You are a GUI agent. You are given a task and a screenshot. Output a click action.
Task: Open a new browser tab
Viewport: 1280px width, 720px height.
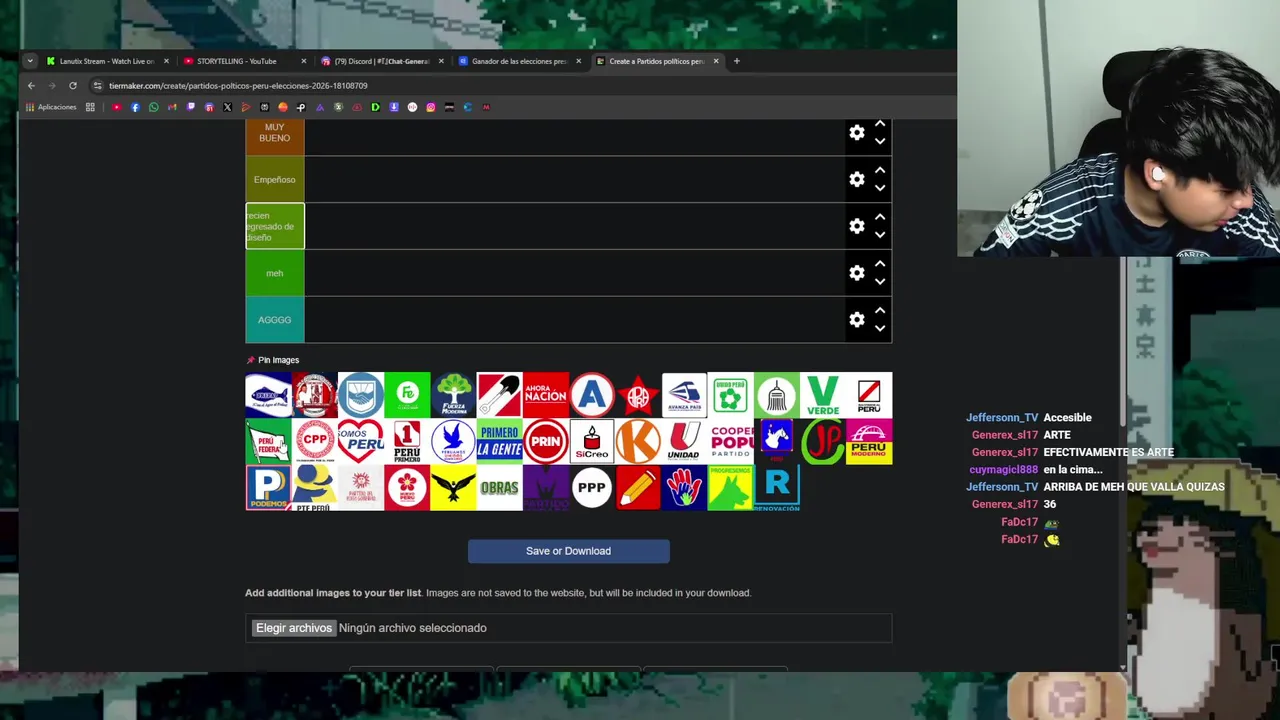[737, 61]
